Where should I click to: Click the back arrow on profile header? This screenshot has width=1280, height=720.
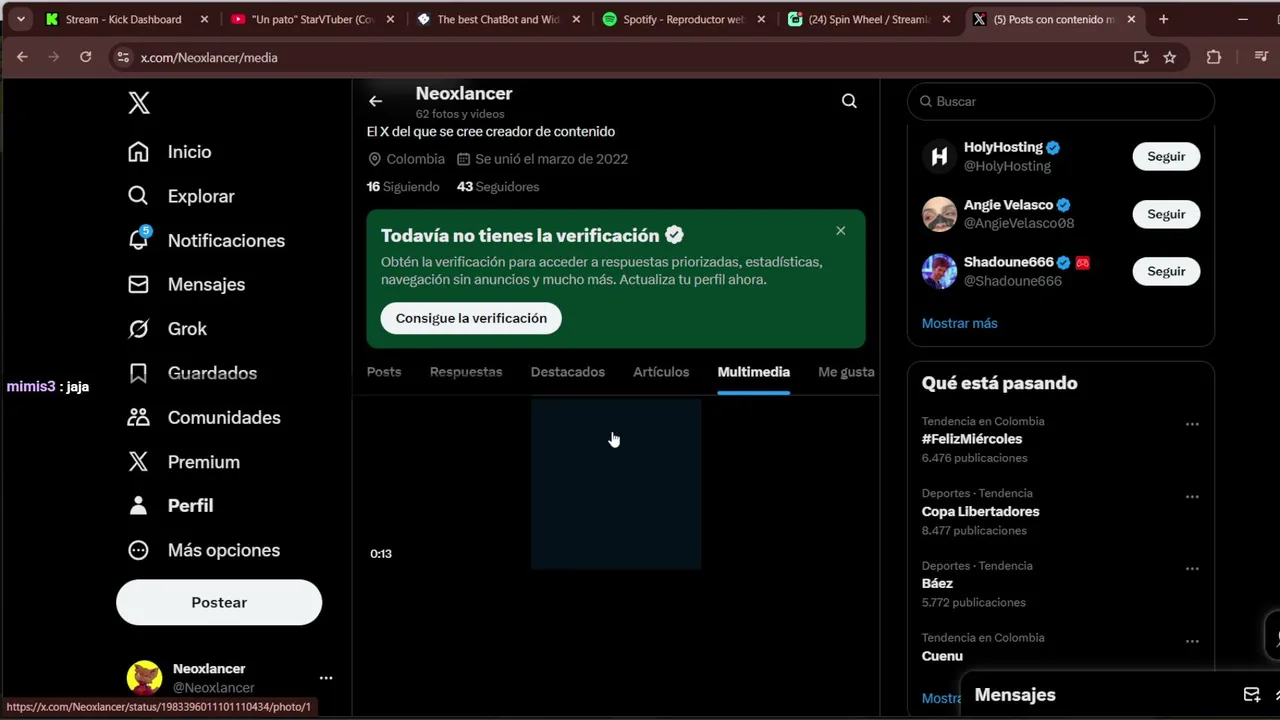(x=375, y=101)
